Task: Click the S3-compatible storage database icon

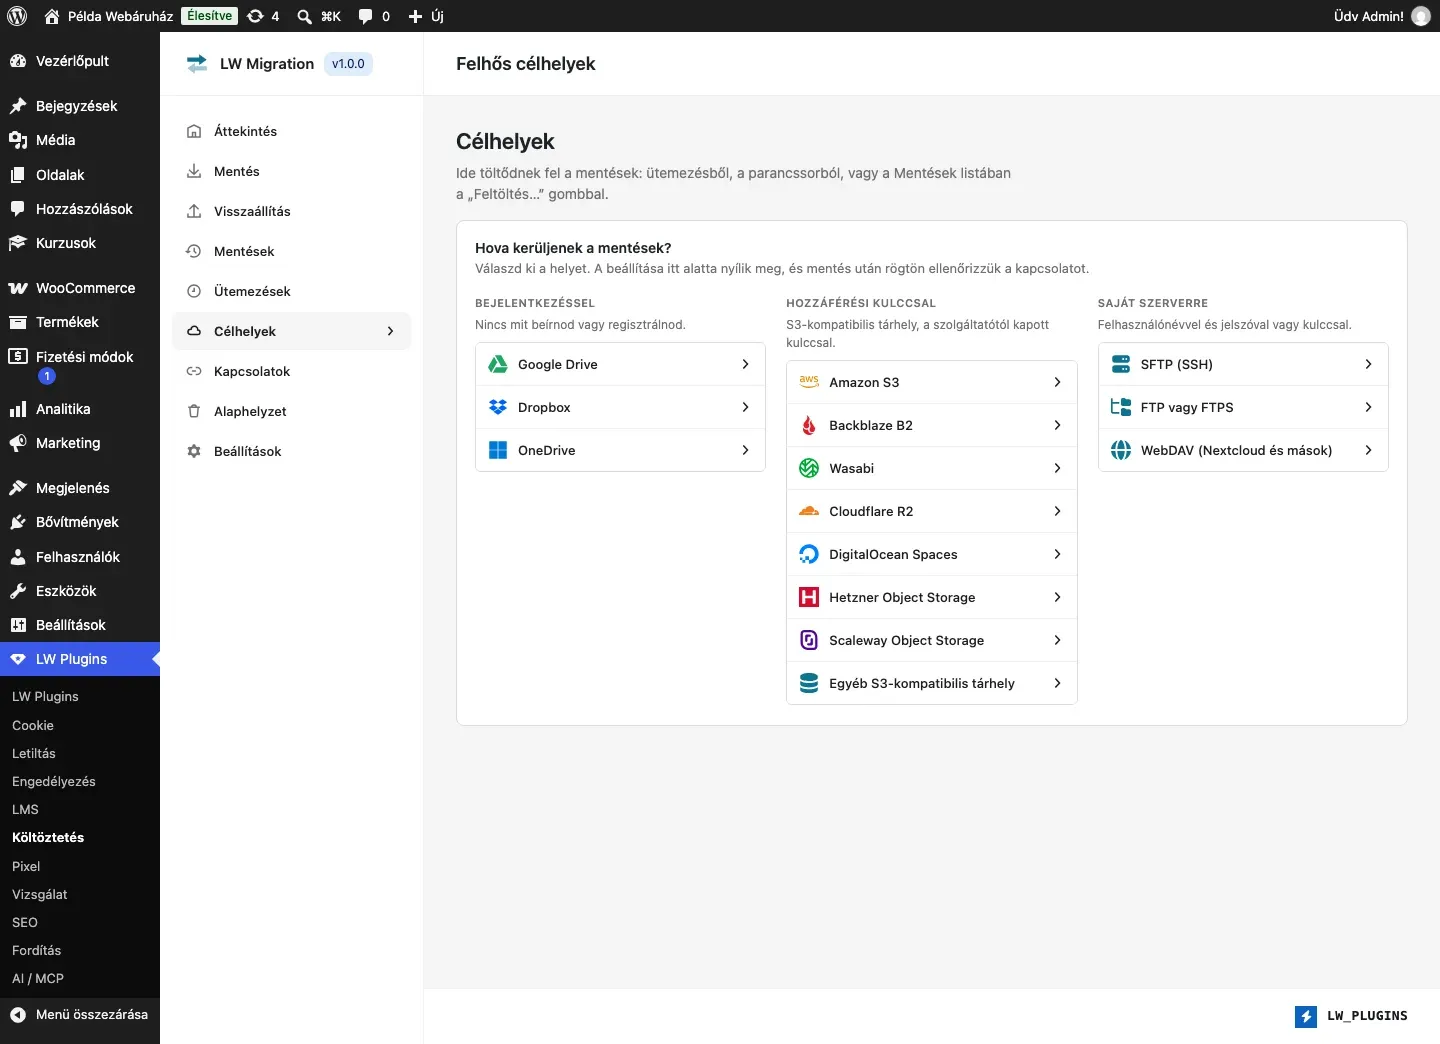Action: point(809,683)
